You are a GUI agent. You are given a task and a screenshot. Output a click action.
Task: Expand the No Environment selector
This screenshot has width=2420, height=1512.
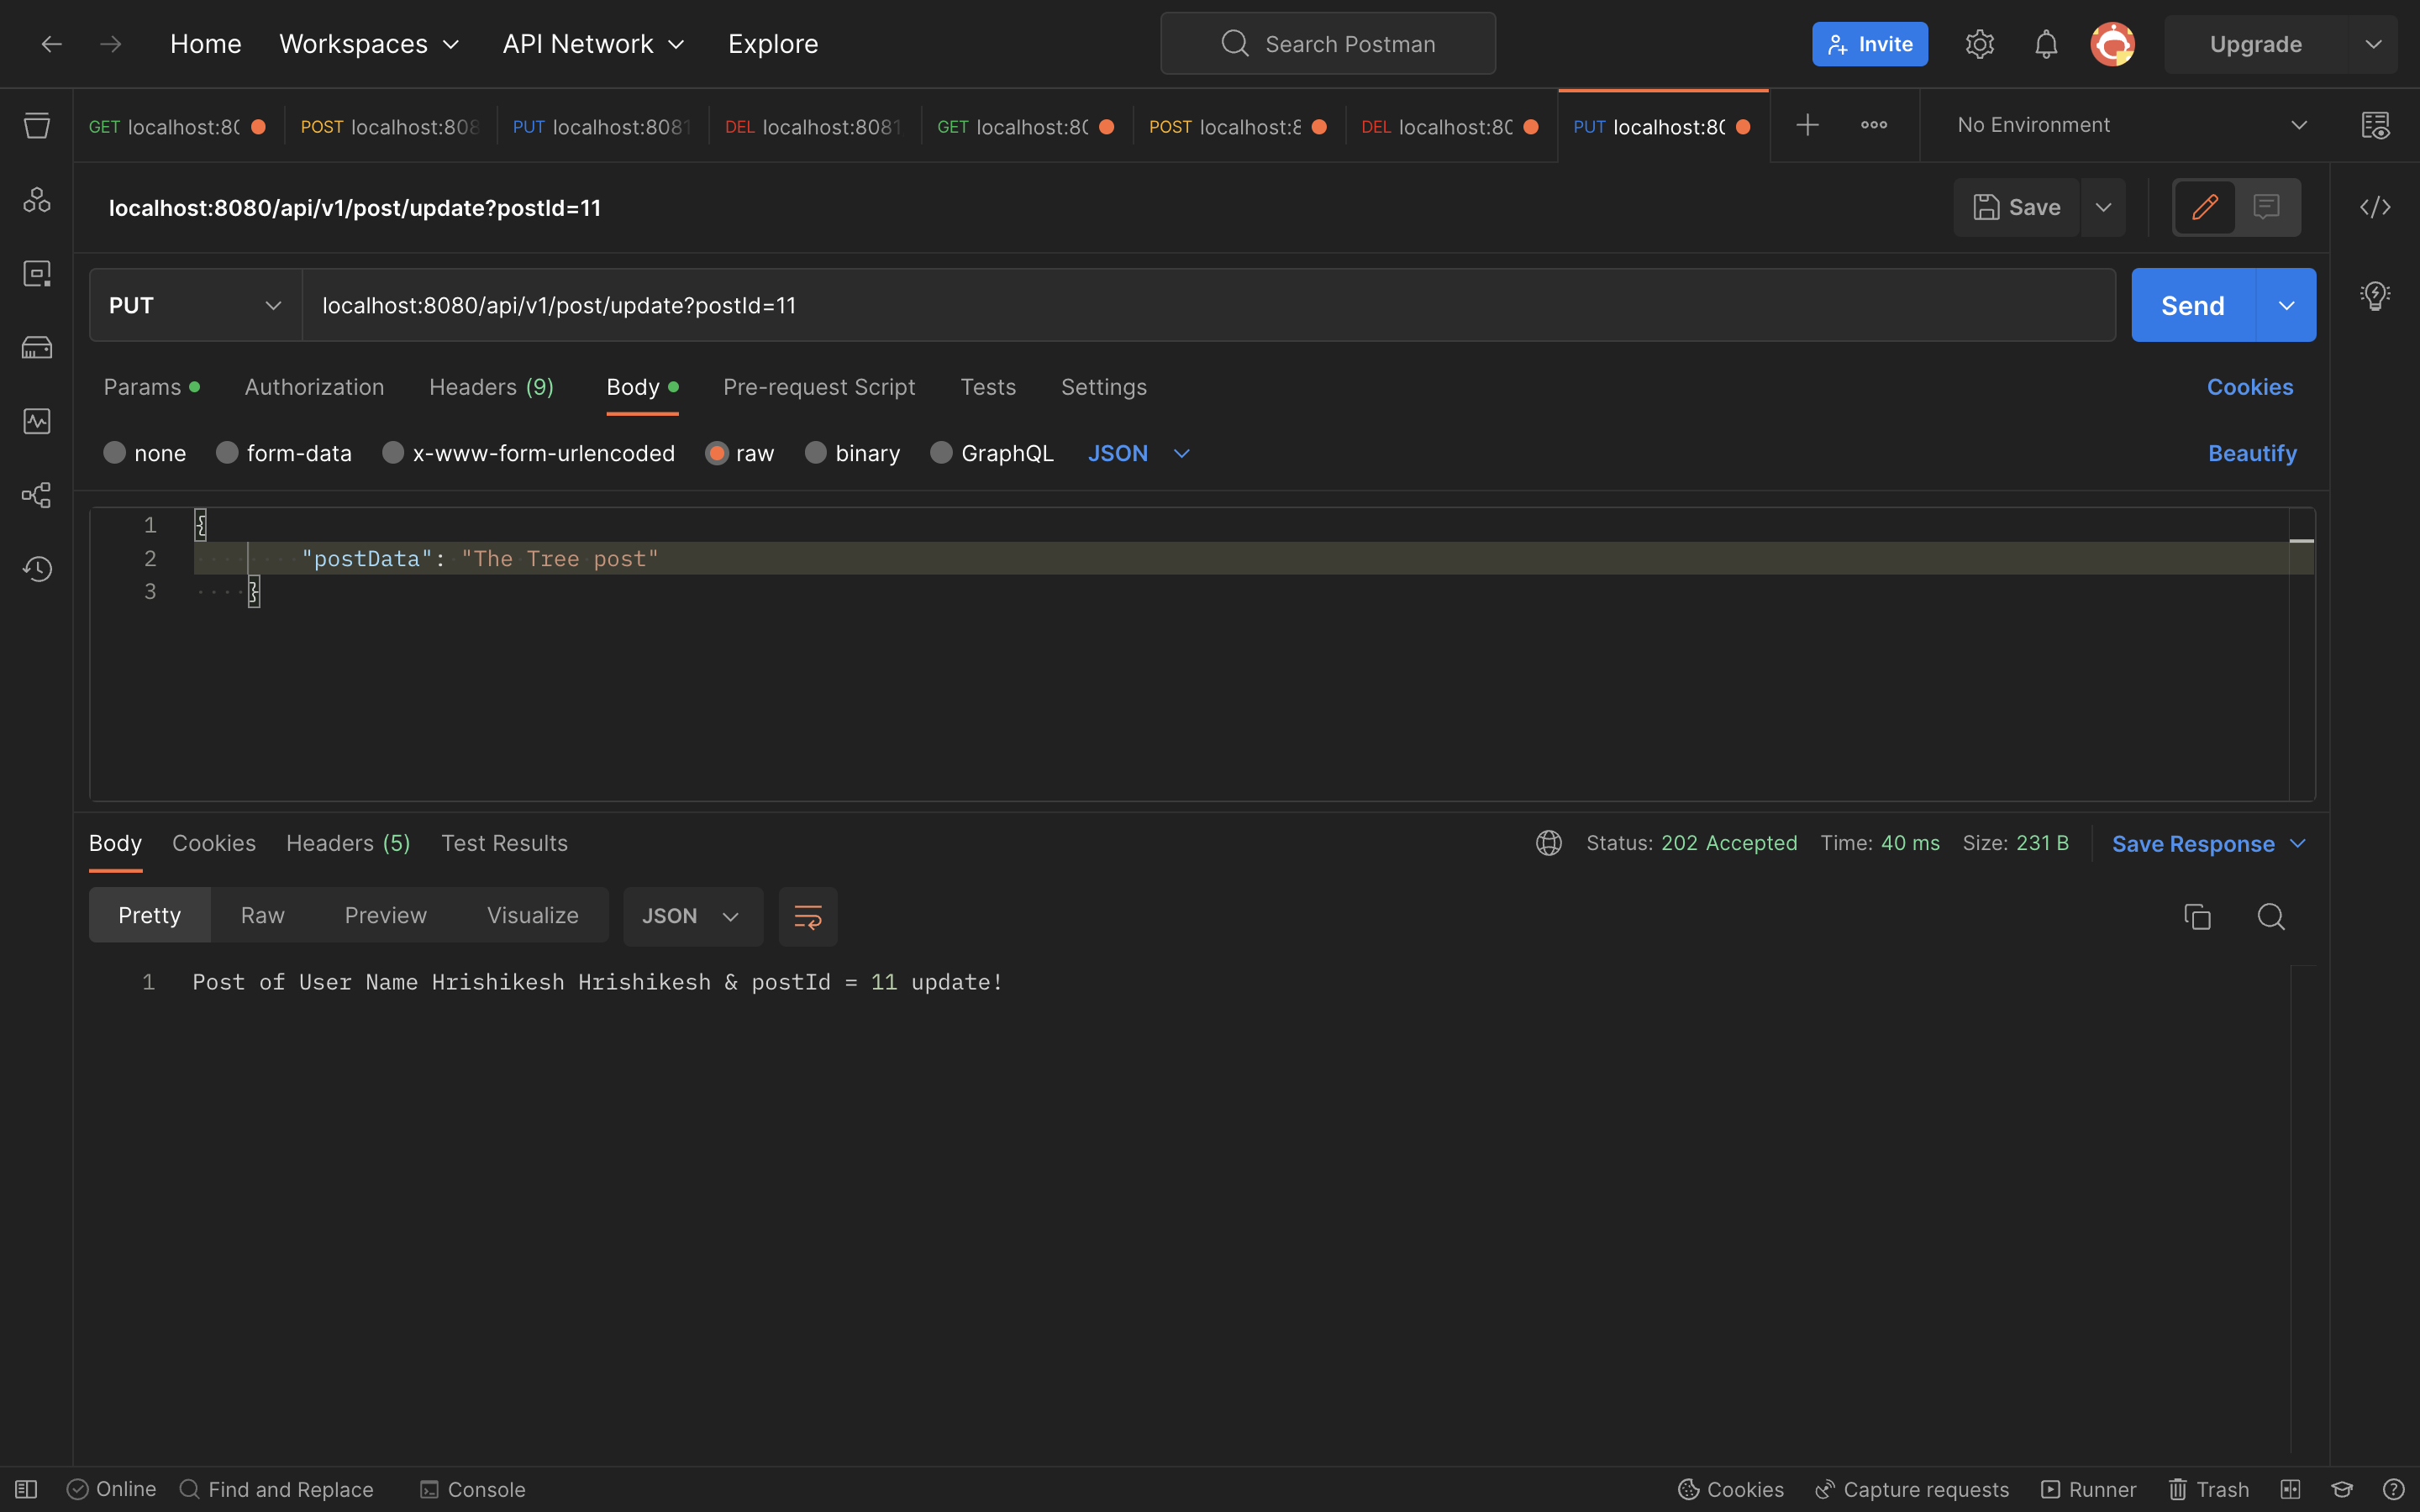coord(2130,125)
